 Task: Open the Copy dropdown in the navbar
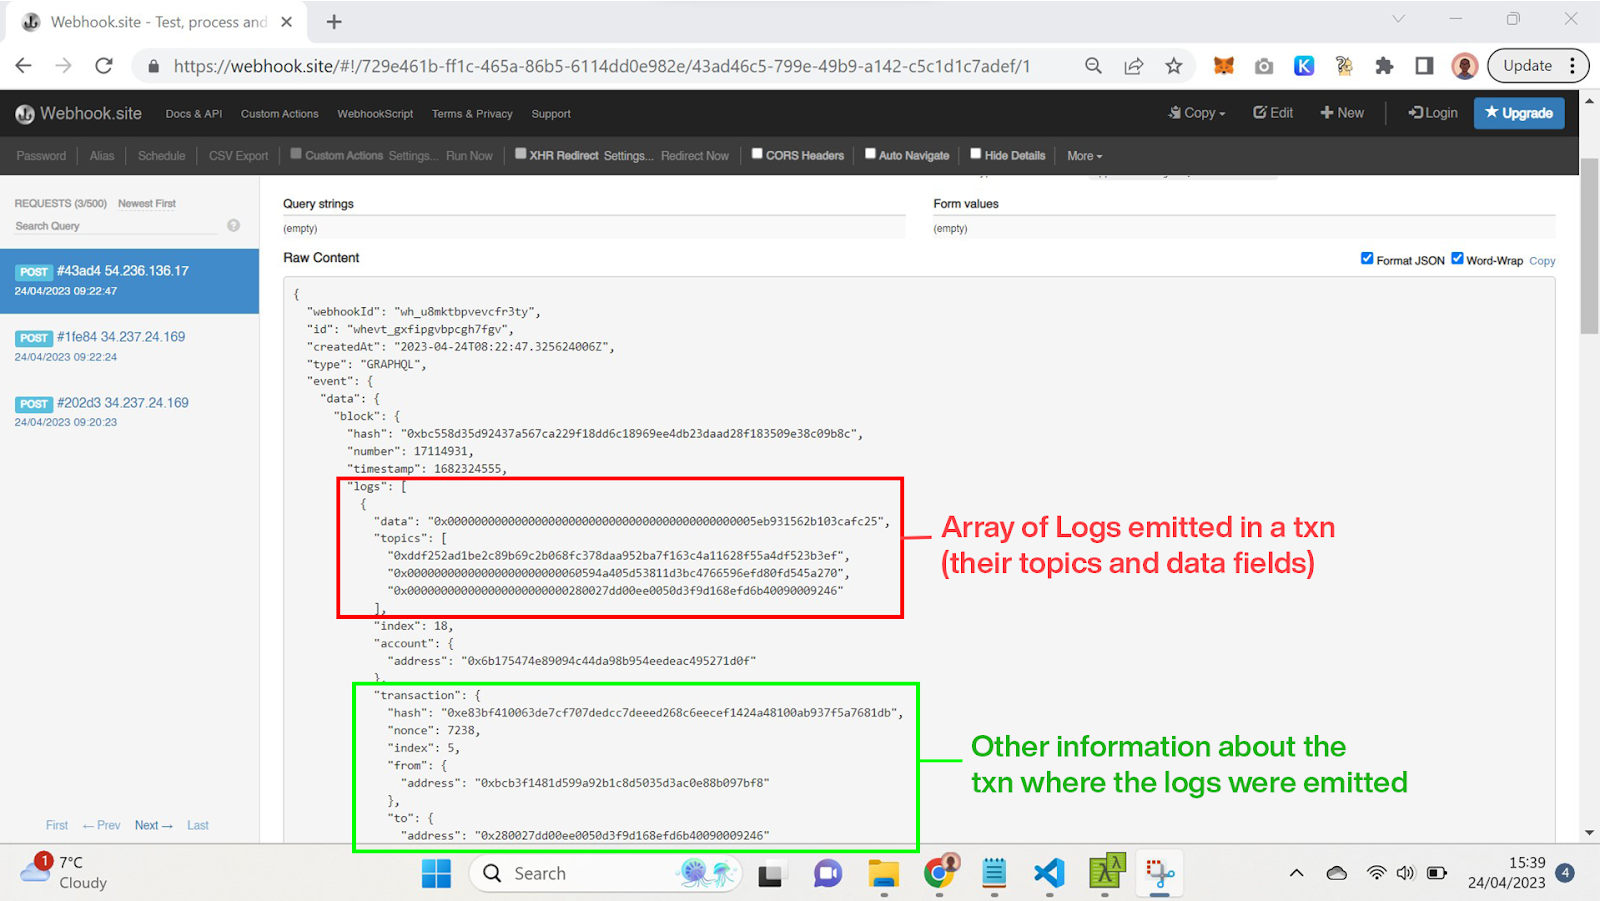tap(1197, 113)
